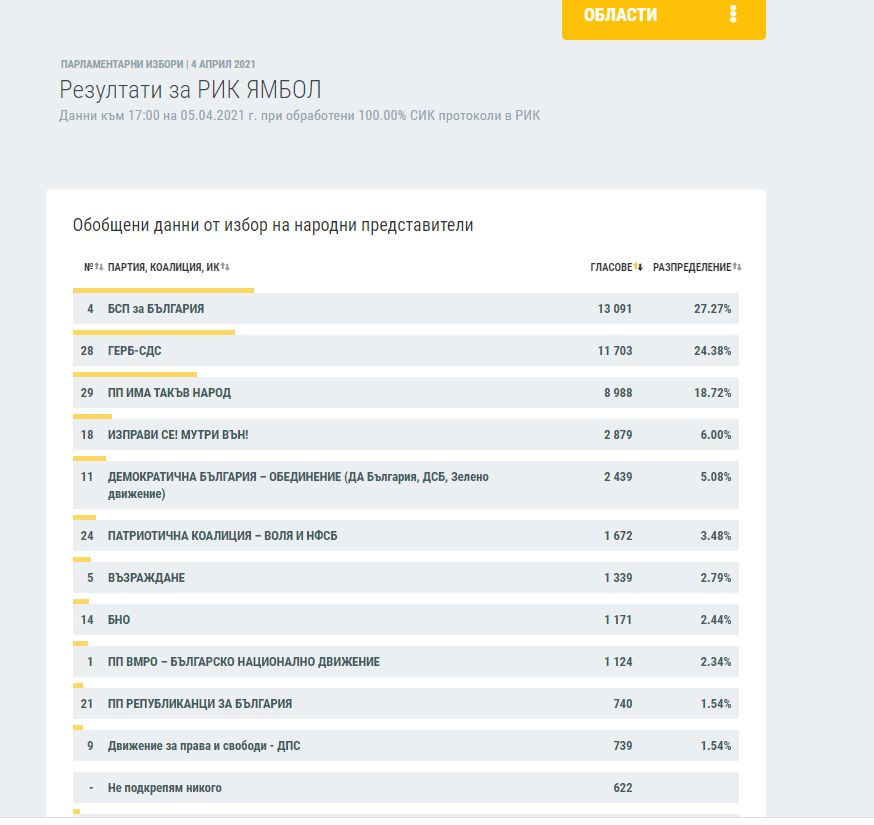The width and height of the screenshot is (874, 825).
Task: Click the 6.00% distribution value
Action: pyautogui.click(x=716, y=435)
